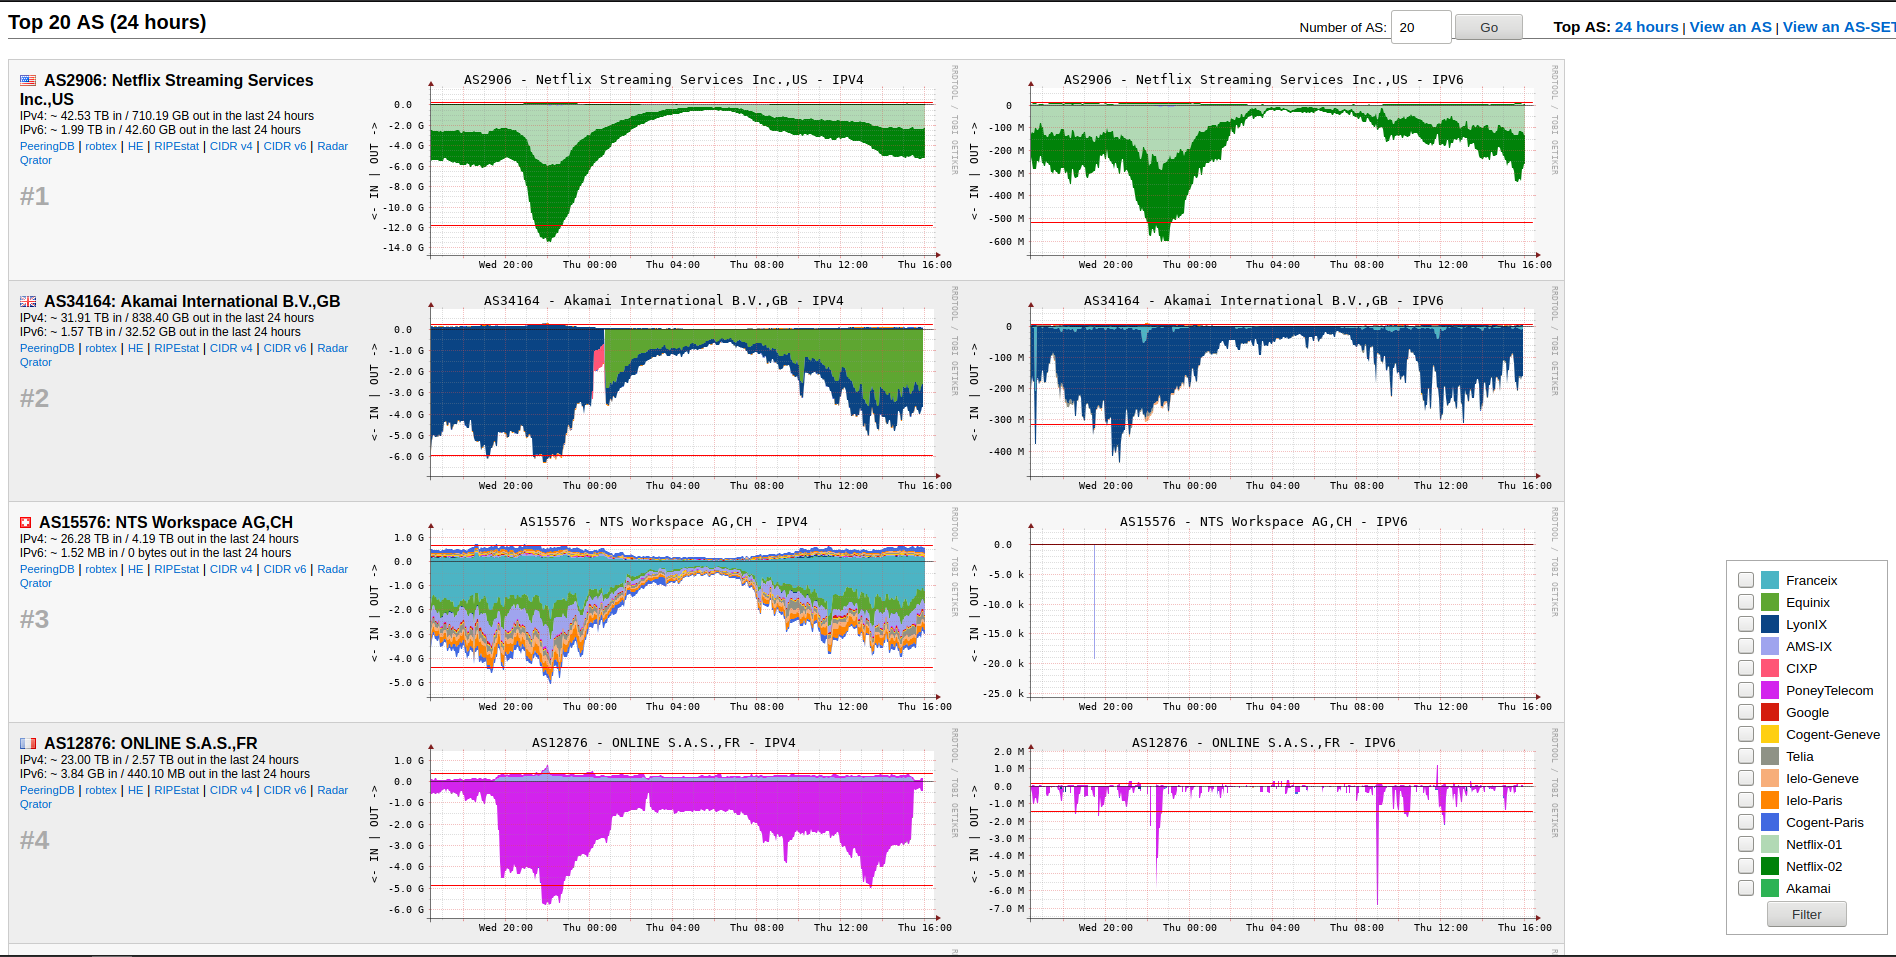Open the 24 hours Top AS view
Viewport: 1896px width, 957px height.
coord(1646,27)
